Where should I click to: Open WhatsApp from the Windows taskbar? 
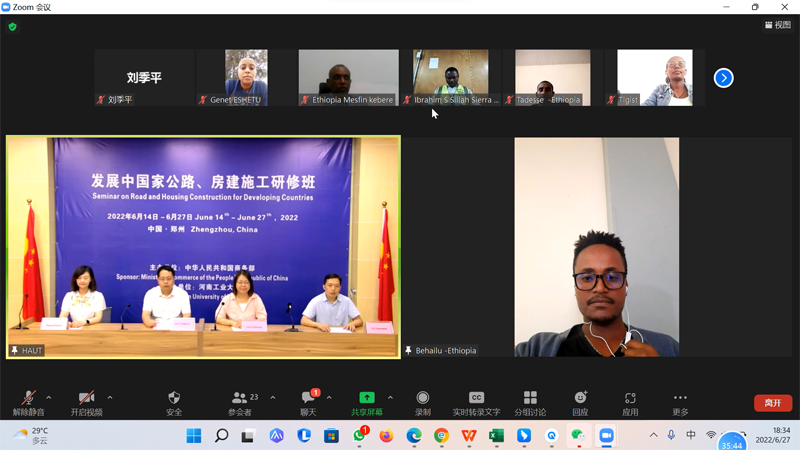coord(359,436)
